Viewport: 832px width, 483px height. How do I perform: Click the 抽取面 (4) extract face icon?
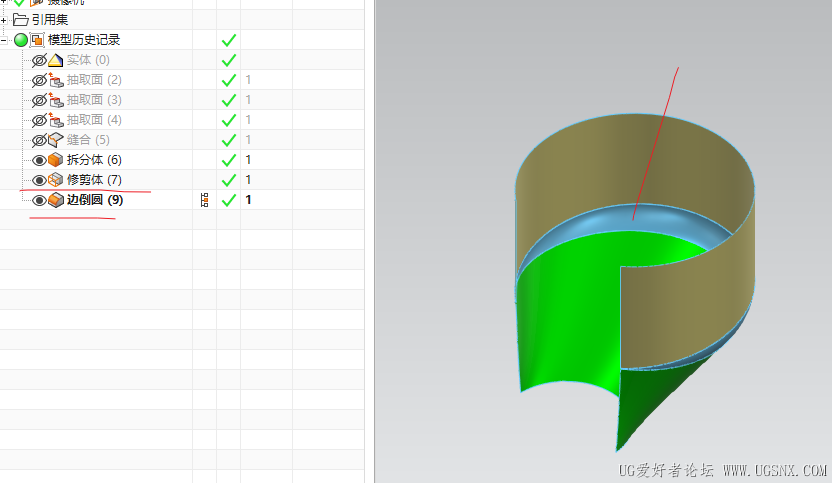(x=56, y=120)
